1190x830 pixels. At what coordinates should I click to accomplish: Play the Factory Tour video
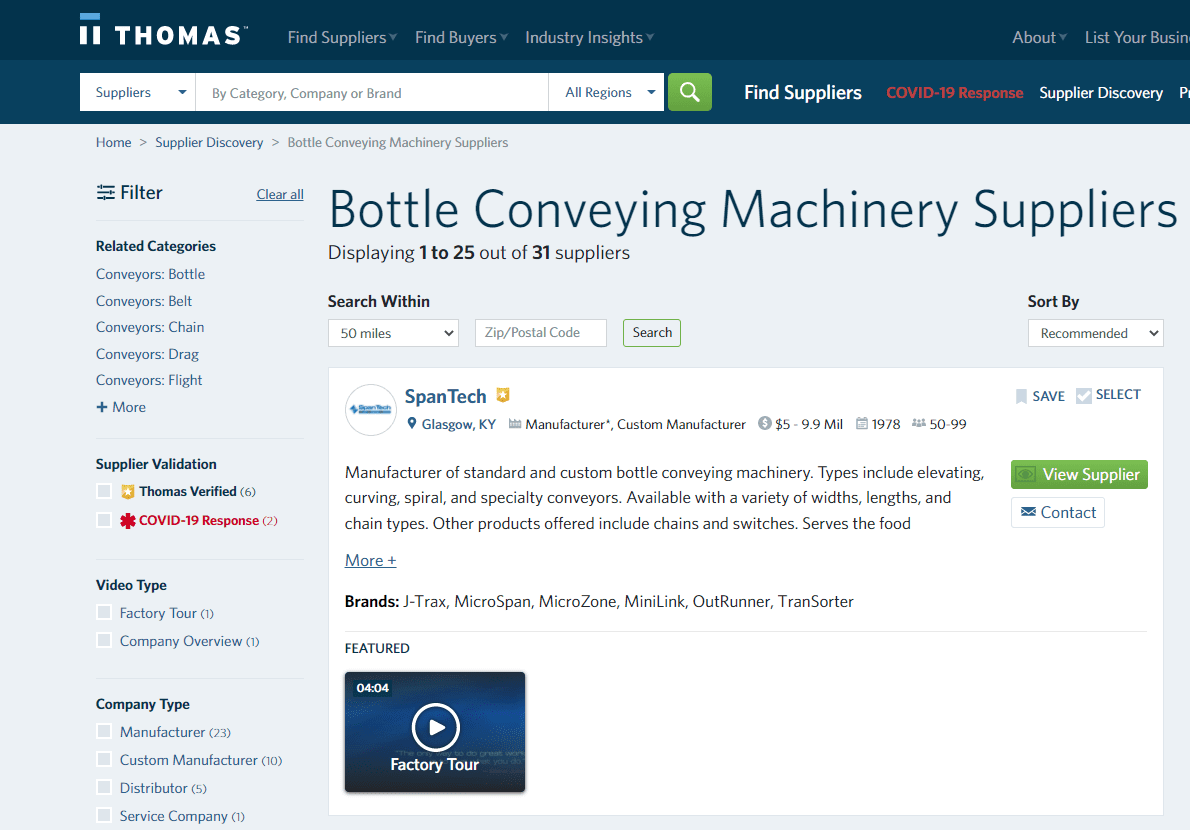pos(435,728)
